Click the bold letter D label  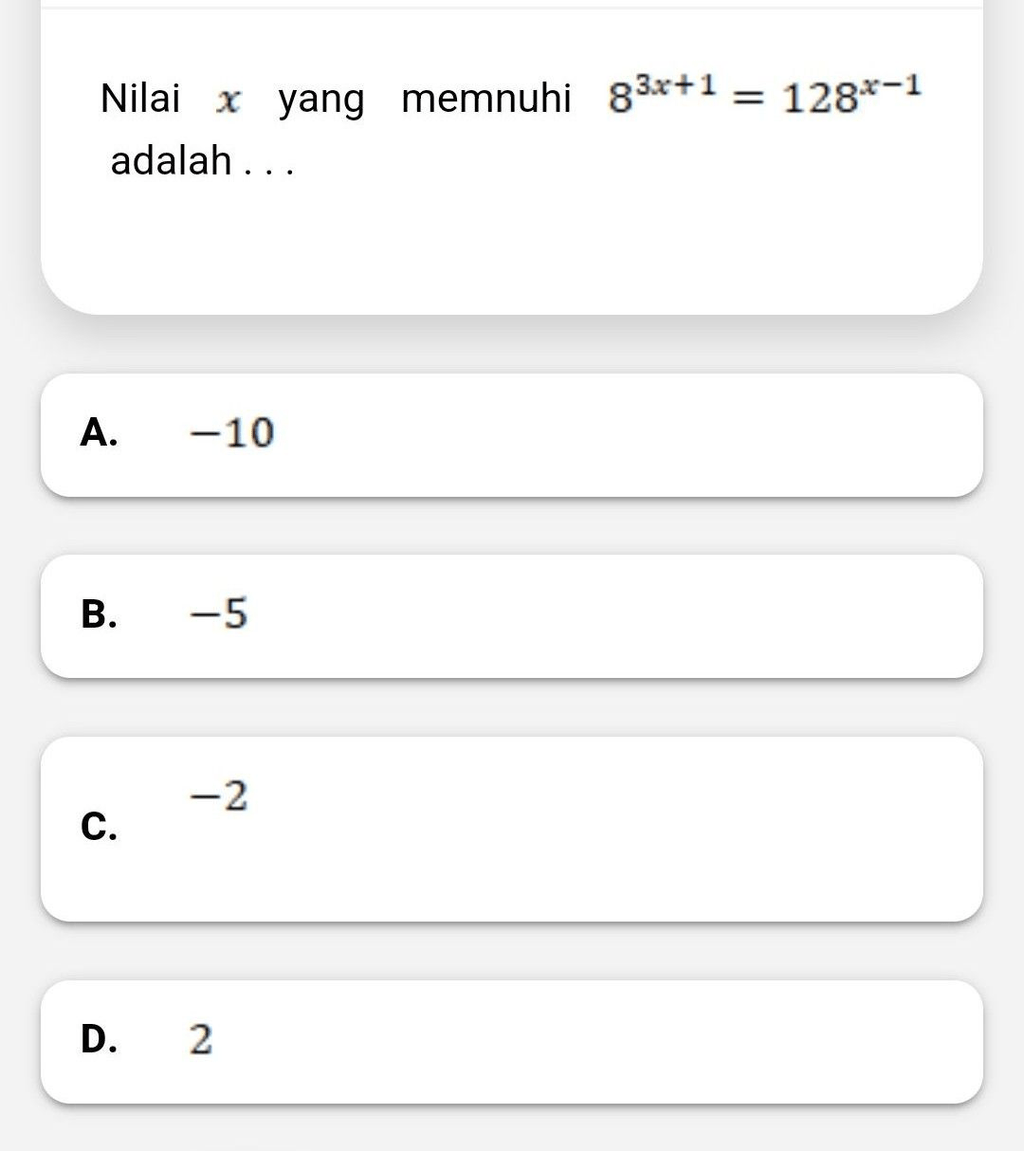pos(99,1039)
